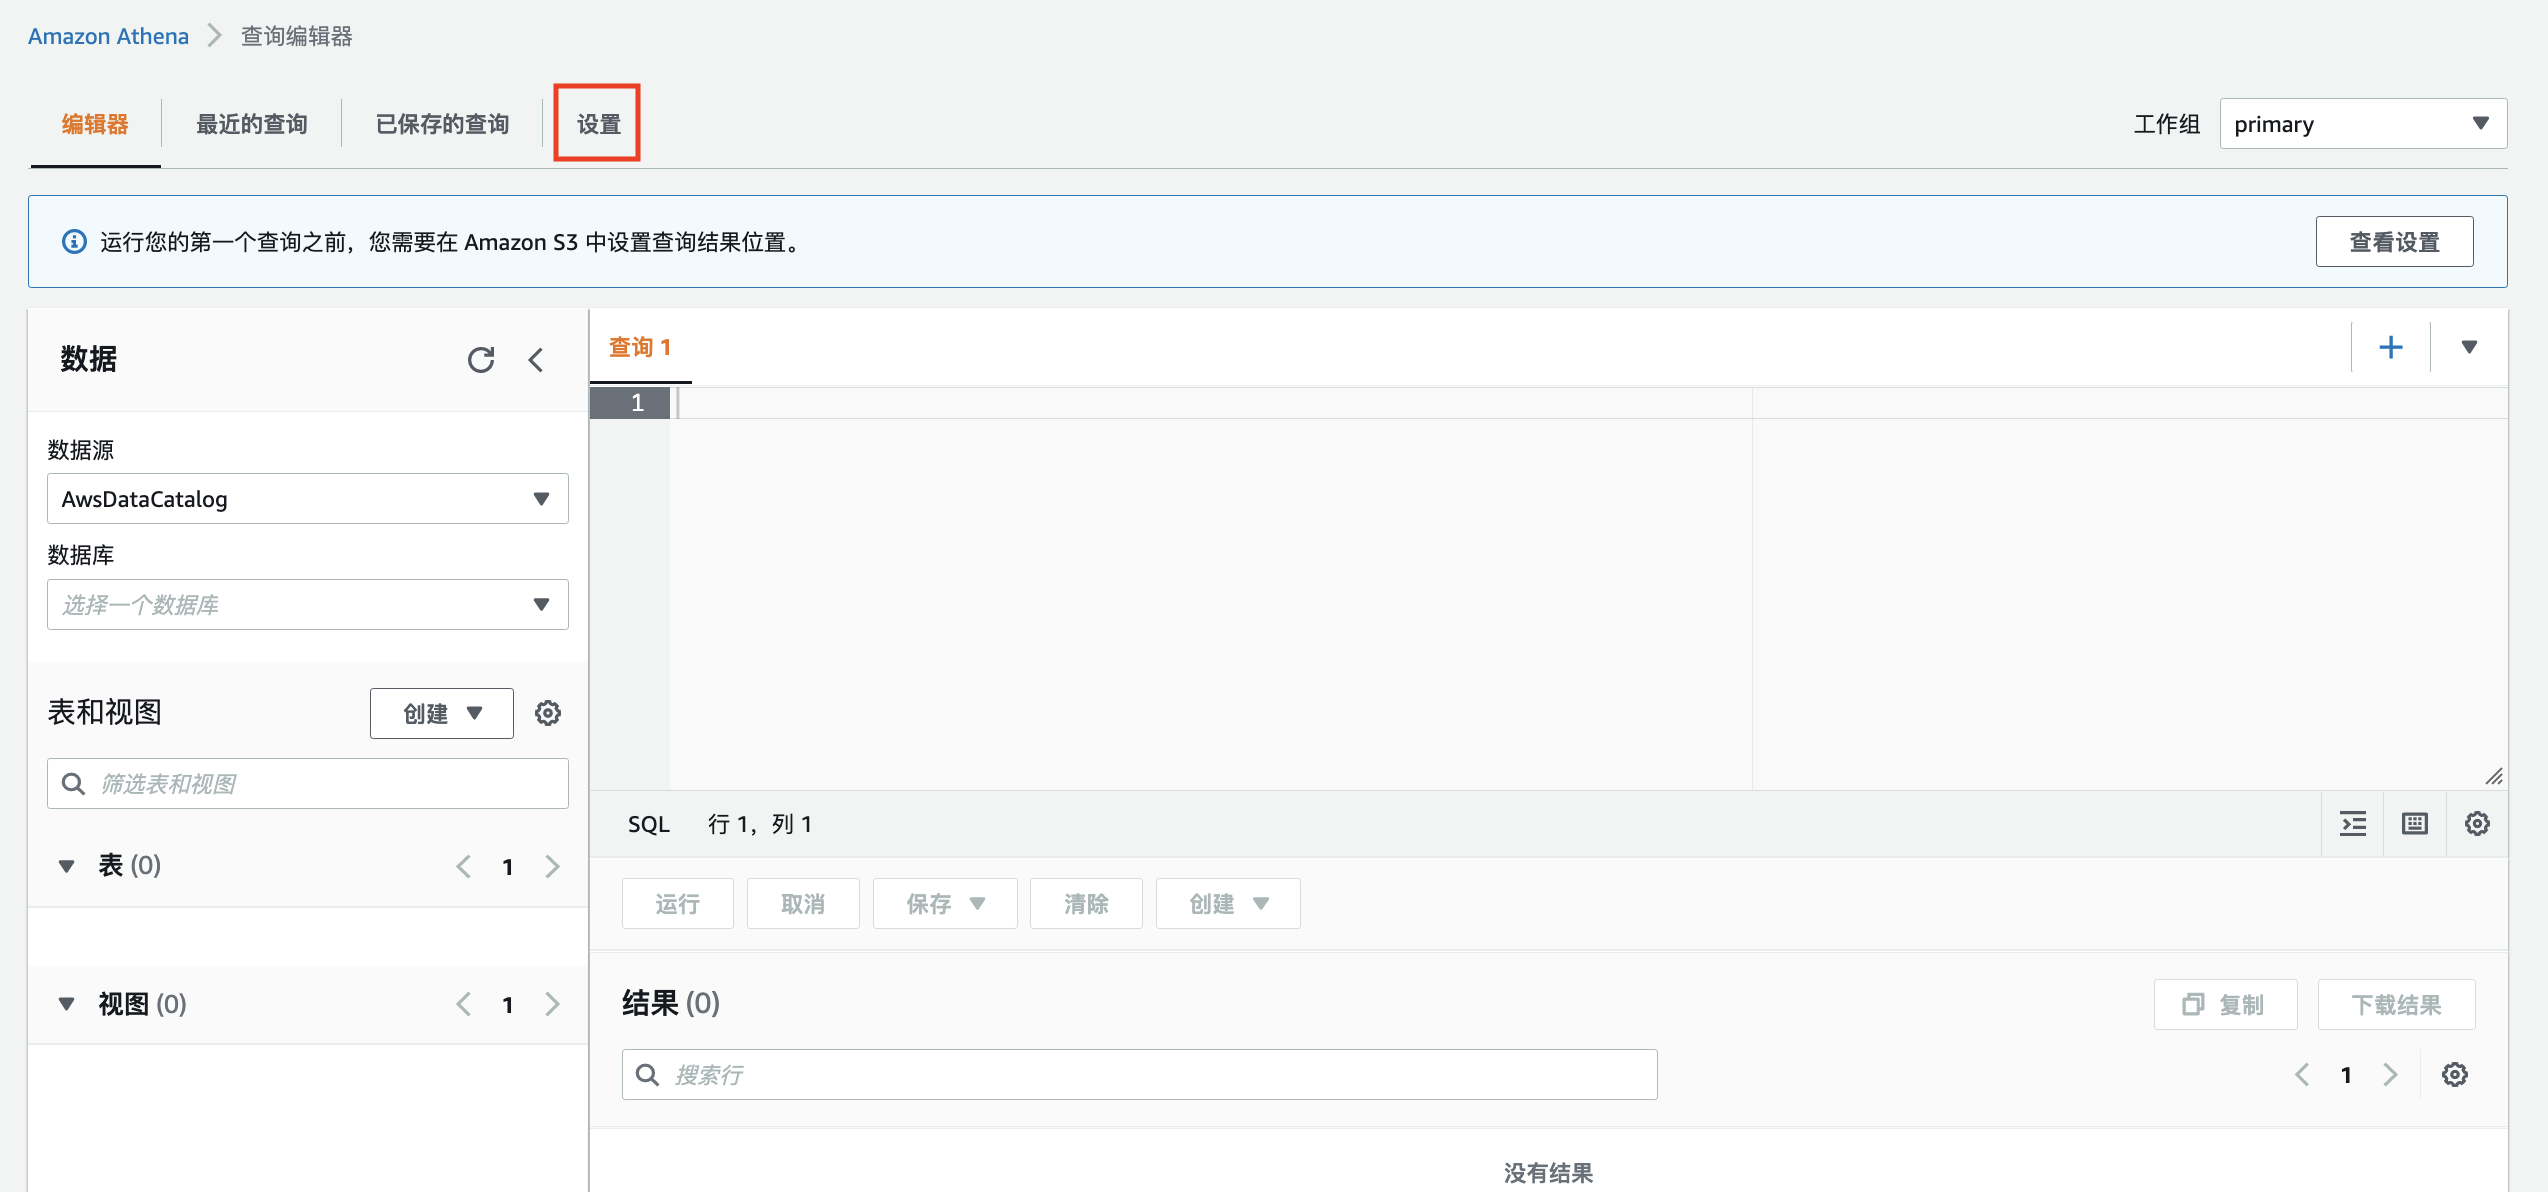The width and height of the screenshot is (2548, 1192).
Task: Collapse the 数据 side panel arrow
Action: pos(536,360)
